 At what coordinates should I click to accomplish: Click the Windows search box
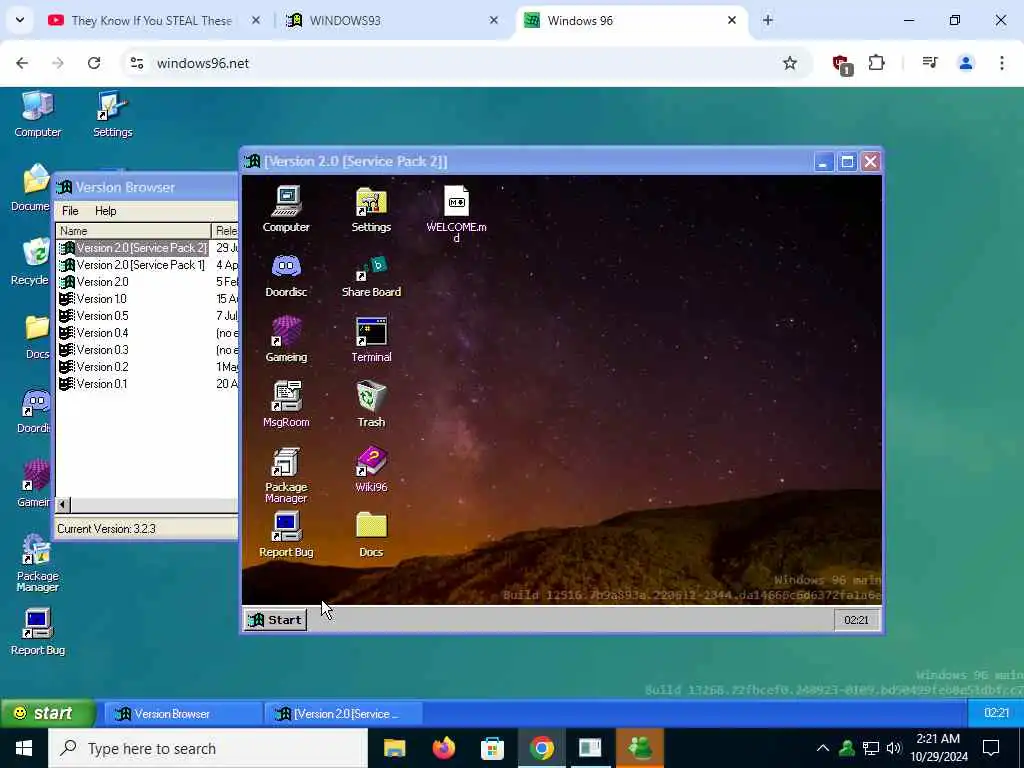tap(208, 748)
